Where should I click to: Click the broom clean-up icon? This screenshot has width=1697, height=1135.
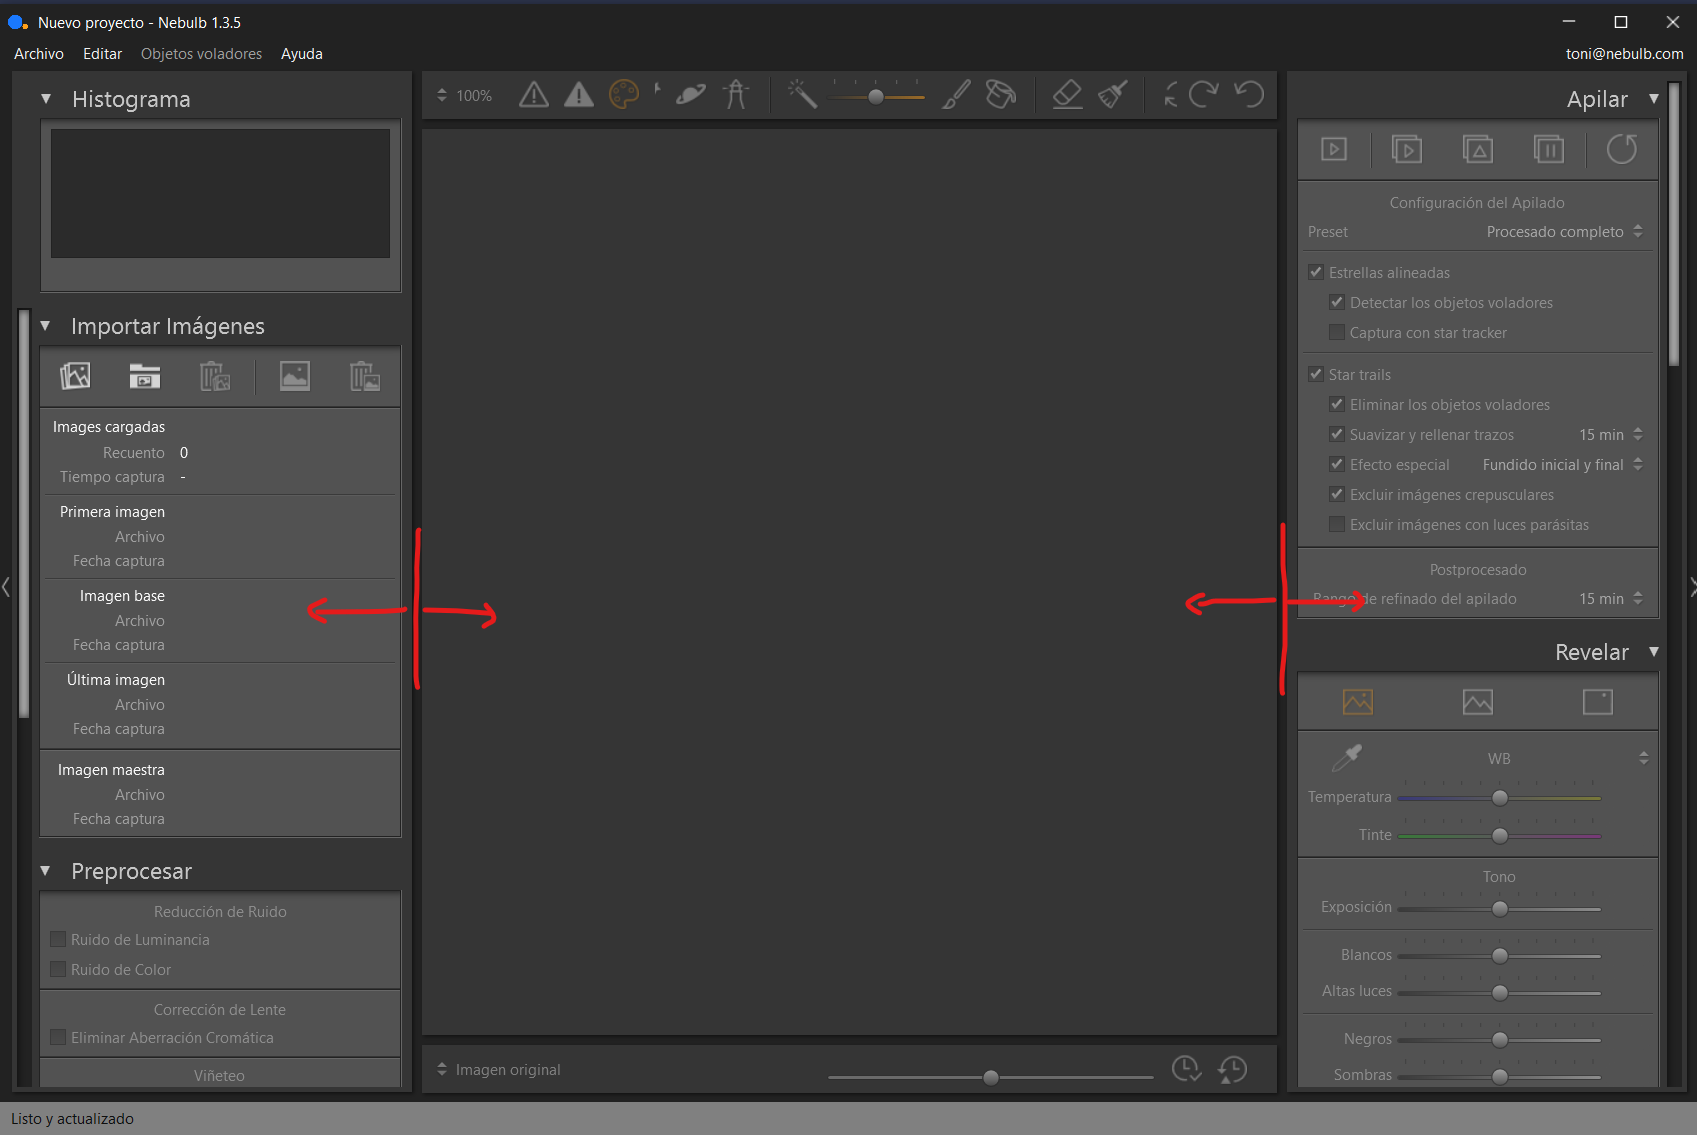[x=1113, y=95]
